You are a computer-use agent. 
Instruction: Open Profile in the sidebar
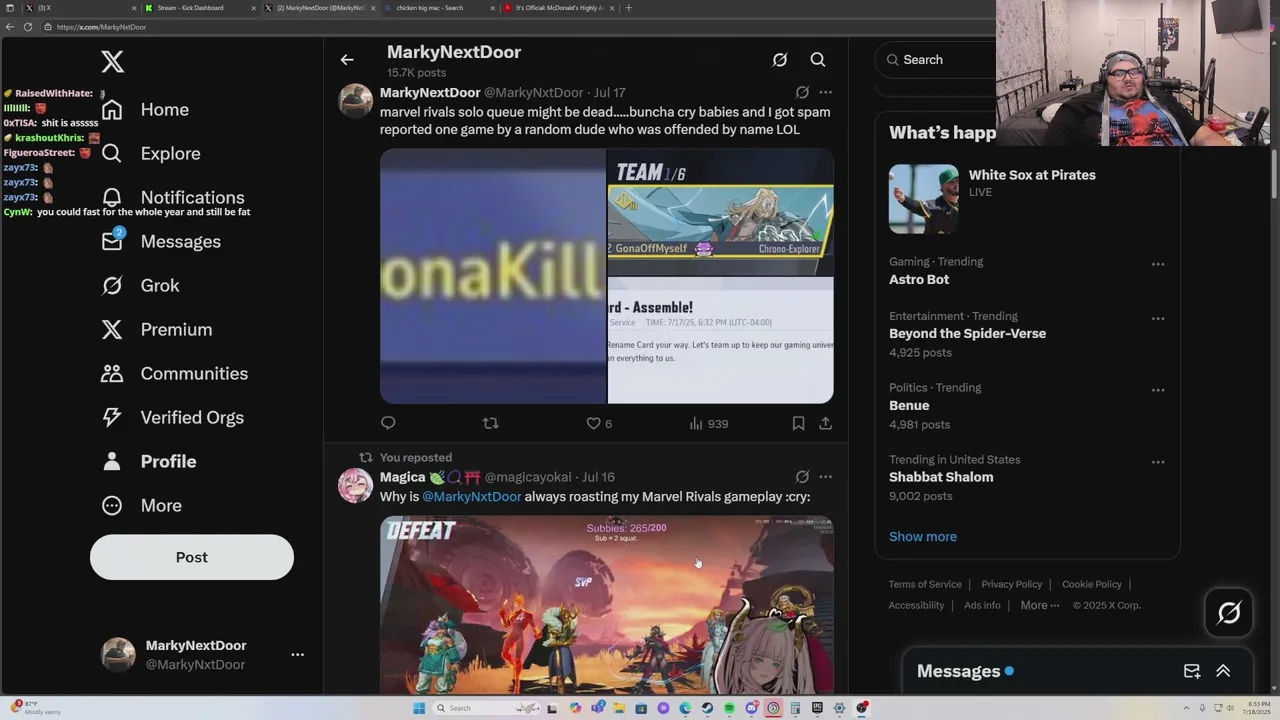149,462
